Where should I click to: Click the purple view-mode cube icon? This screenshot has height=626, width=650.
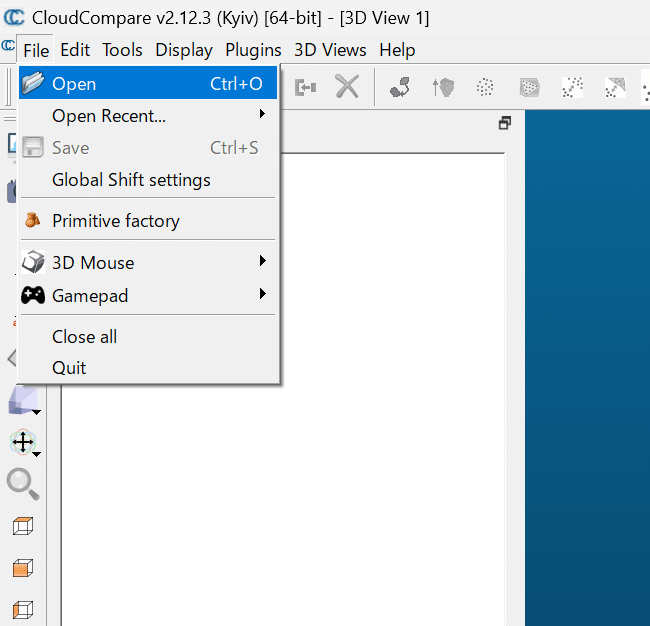coord(23,400)
